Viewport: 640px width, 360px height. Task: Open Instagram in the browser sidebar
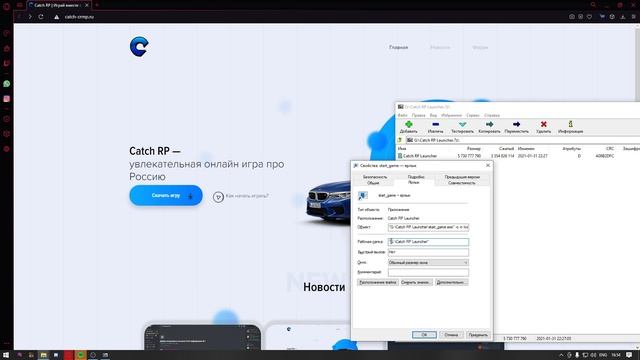7,99
